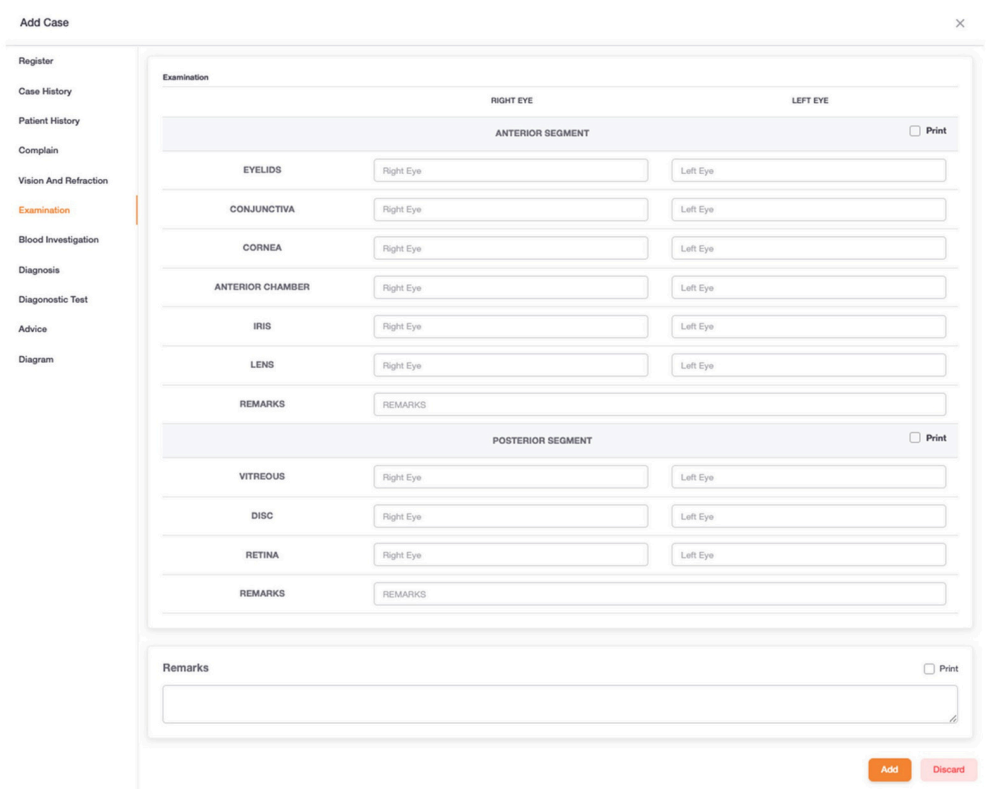Click the Lens Left Eye field
The width and height of the screenshot is (989, 789).
[808, 366]
